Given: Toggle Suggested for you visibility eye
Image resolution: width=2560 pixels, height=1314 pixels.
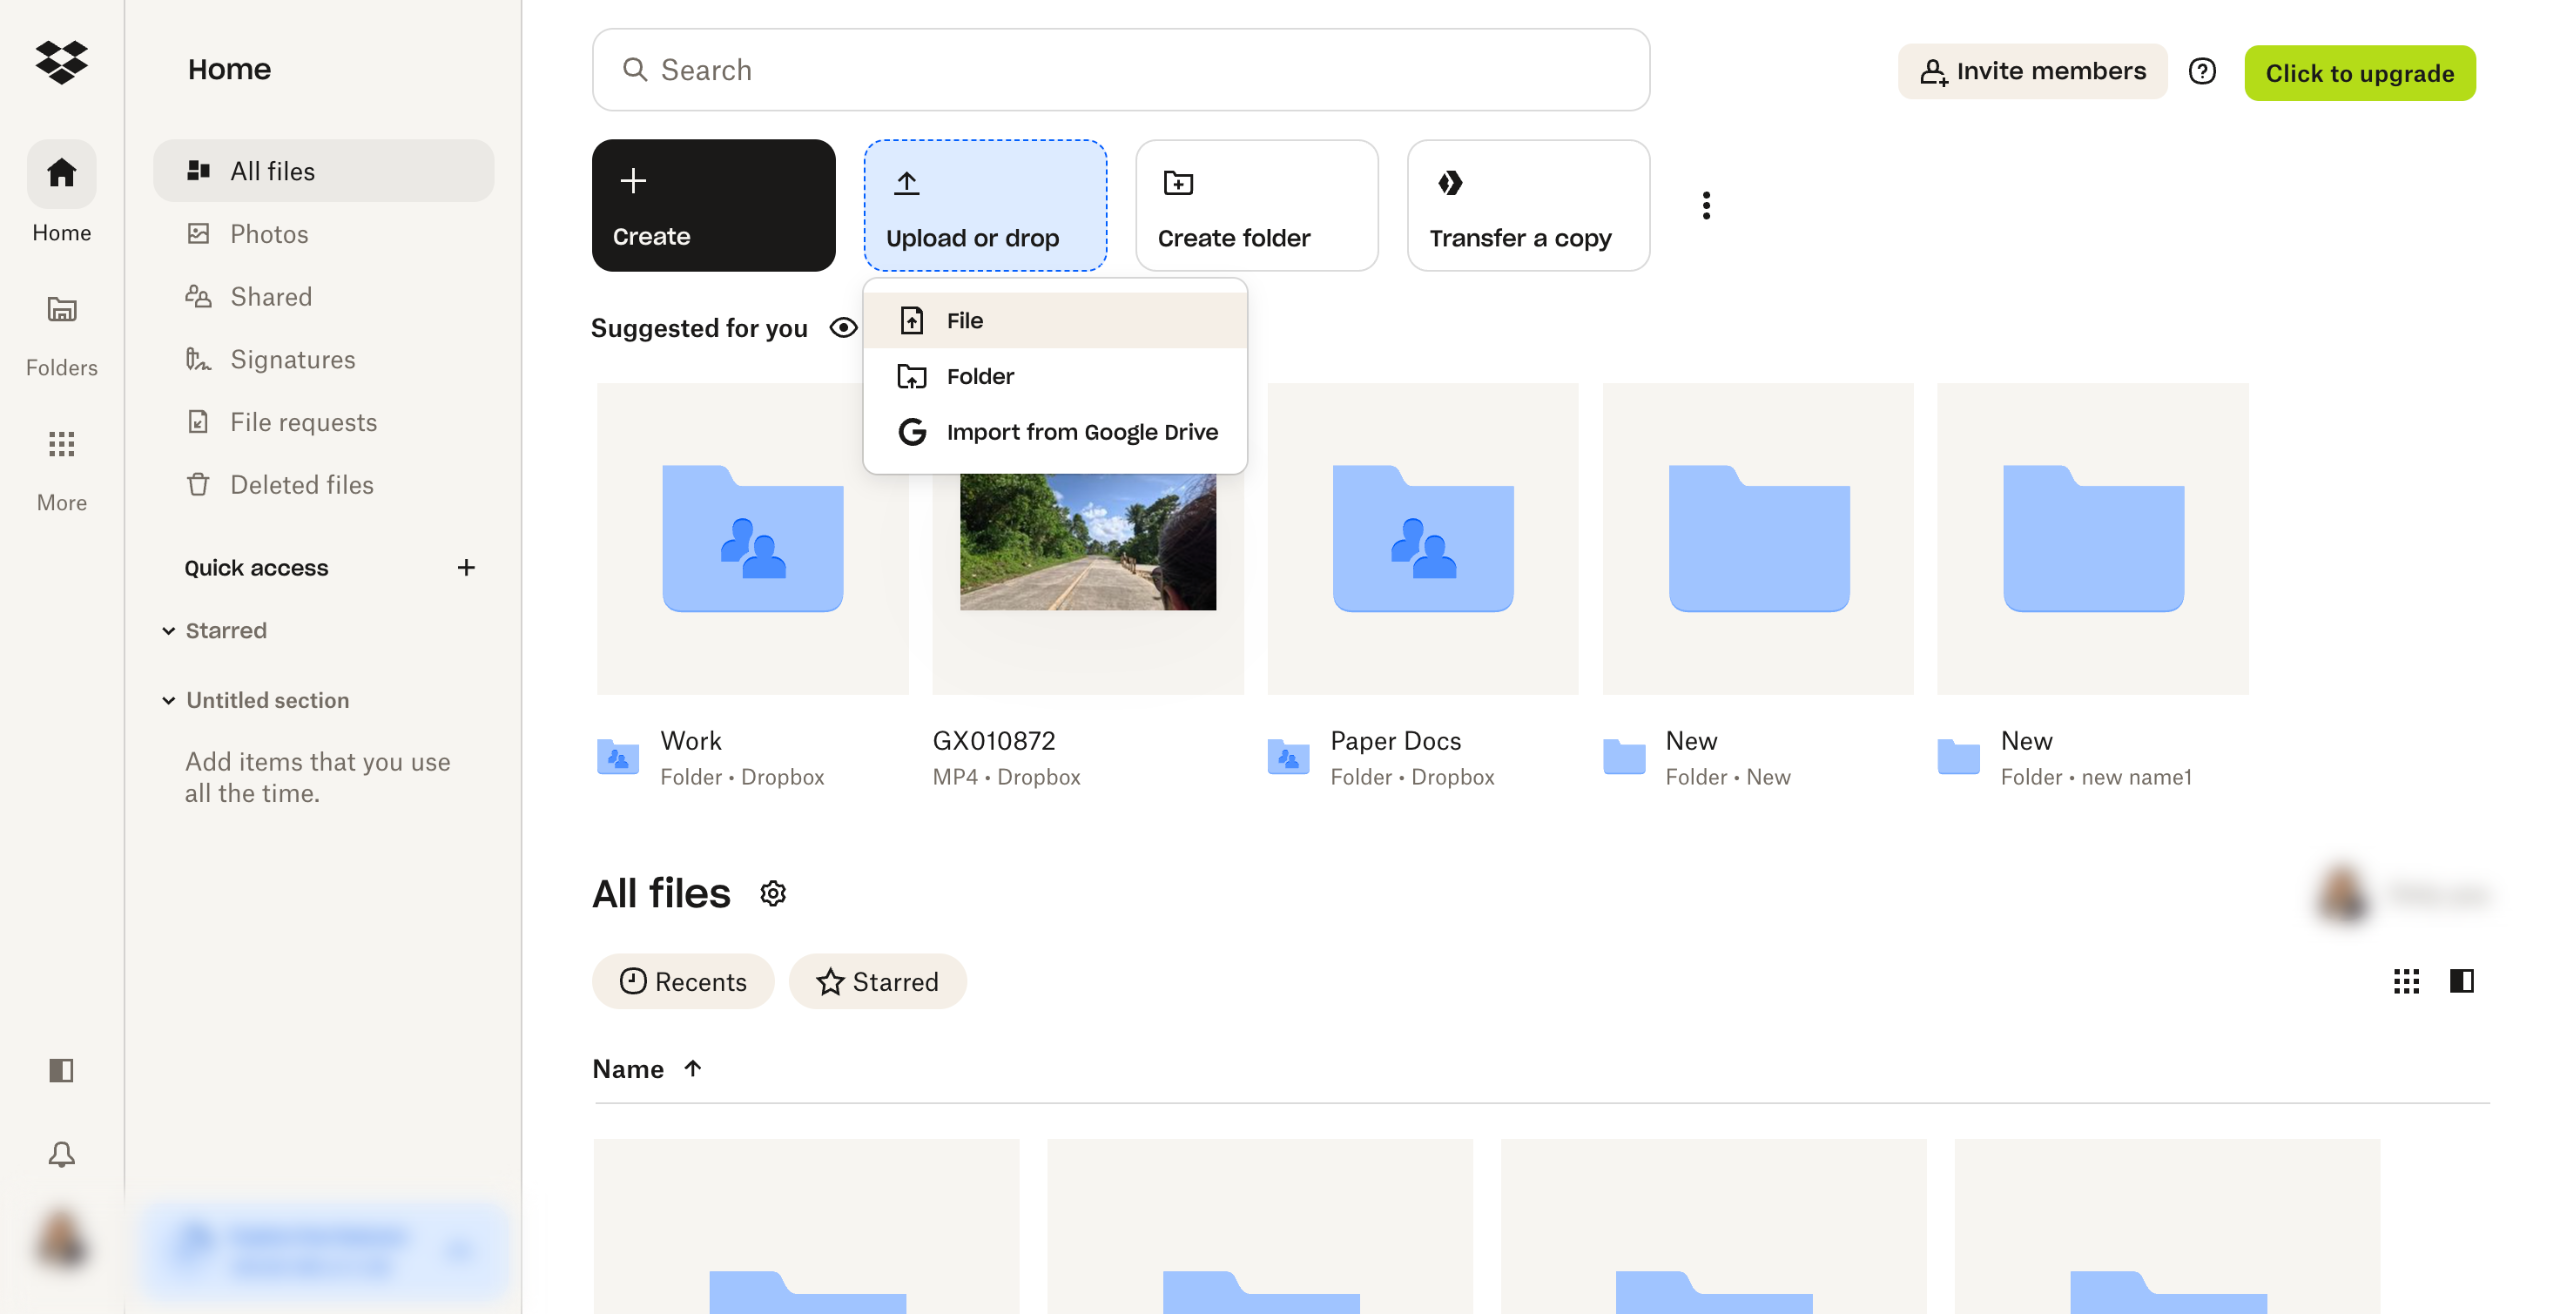Looking at the screenshot, I should [843, 328].
